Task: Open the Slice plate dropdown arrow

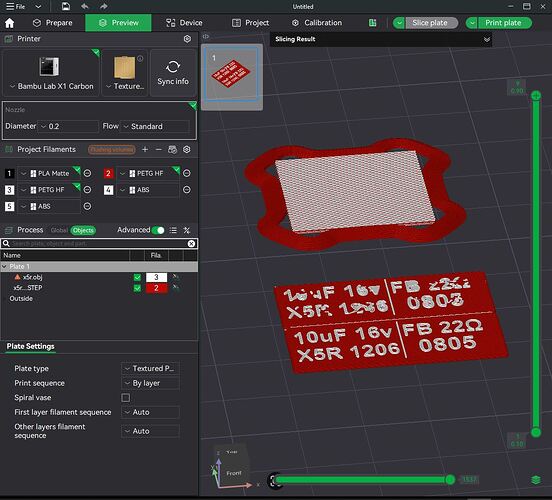Action: [x=399, y=23]
